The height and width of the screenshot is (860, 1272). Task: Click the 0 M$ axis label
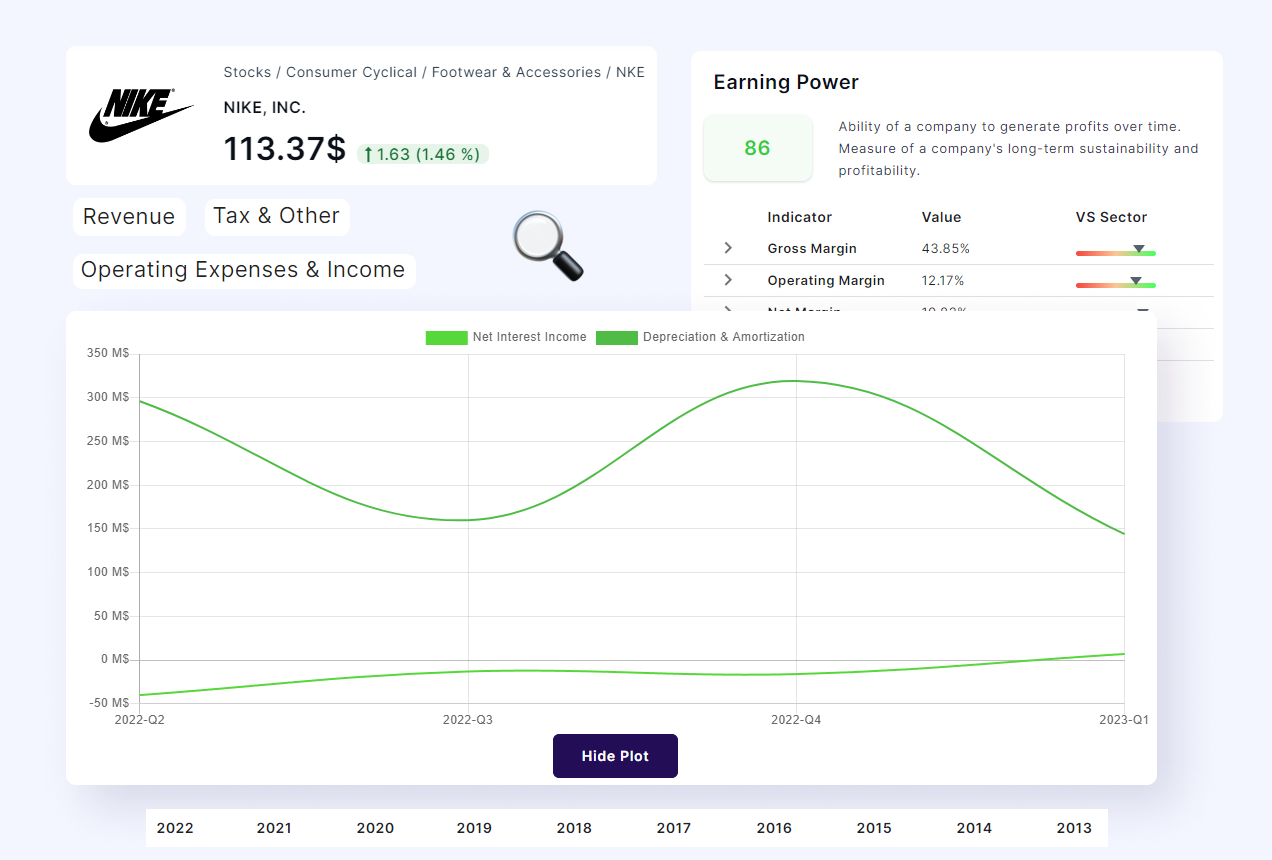click(113, 659)
